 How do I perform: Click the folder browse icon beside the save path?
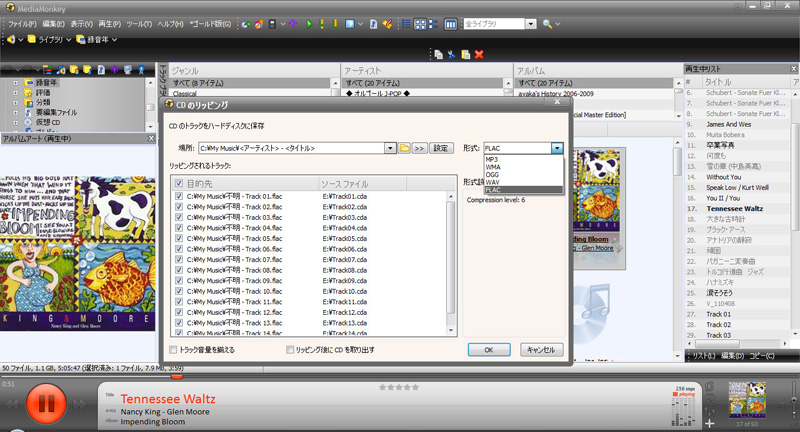[405, 148]
